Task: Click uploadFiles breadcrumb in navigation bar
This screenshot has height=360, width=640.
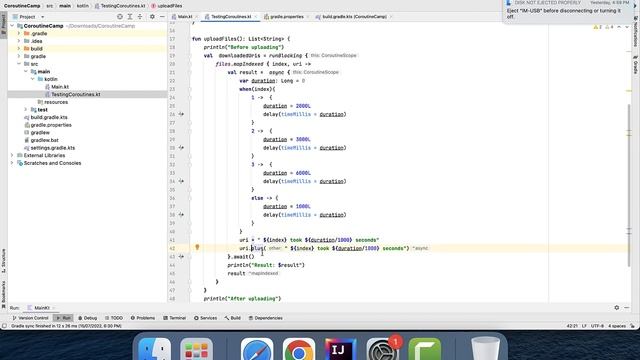Action: 167,6
